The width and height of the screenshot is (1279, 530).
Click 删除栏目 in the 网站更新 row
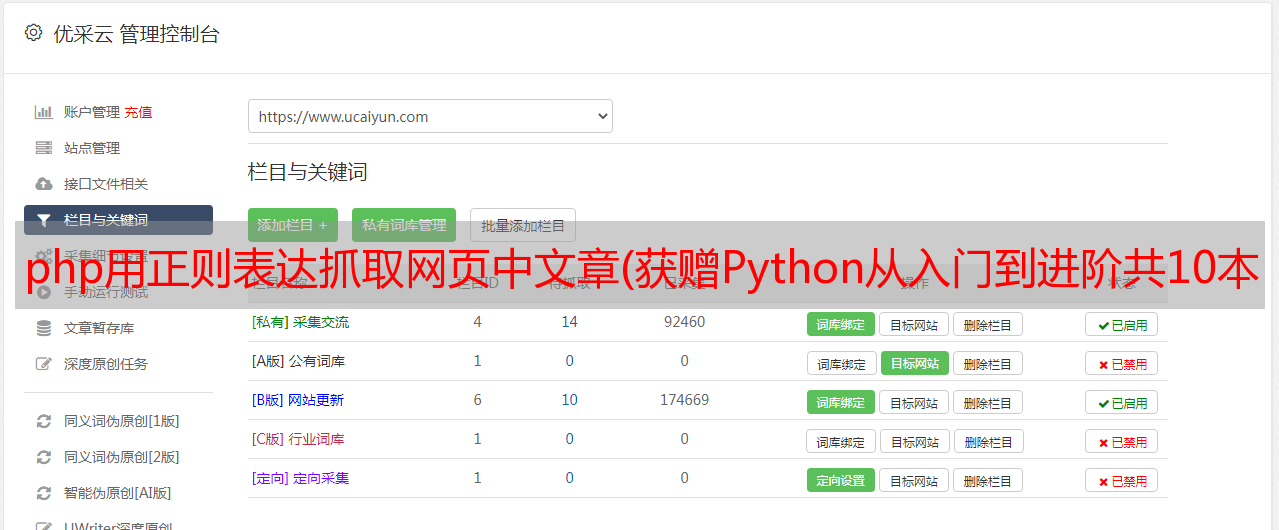pyautogui.click(x=987, y=402)
